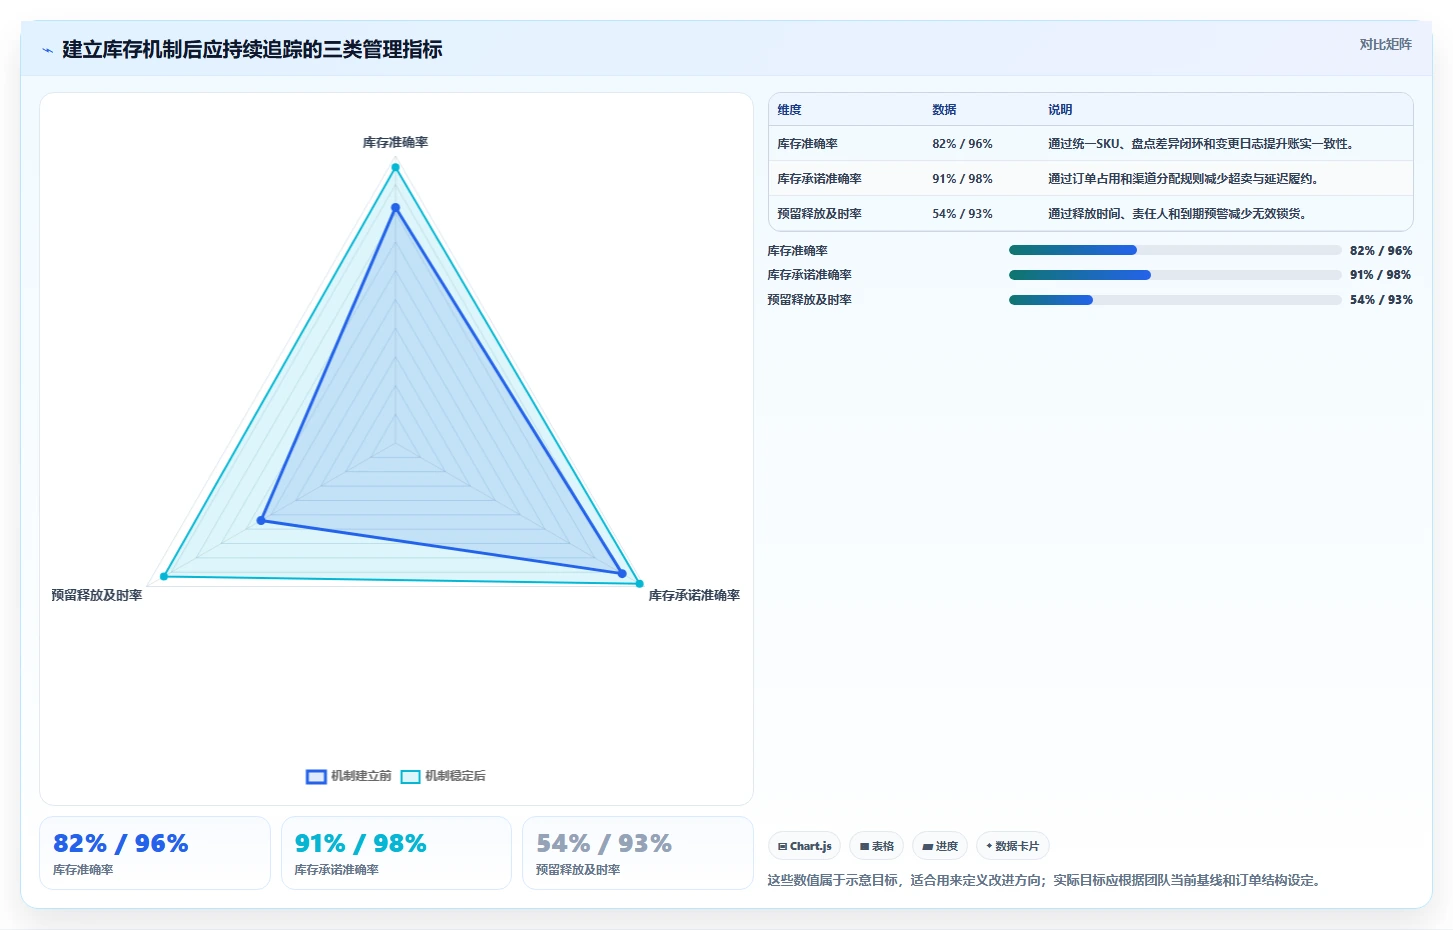
Task: Click the 数据卡片 tag chip
Action: tap(1012, 846)
